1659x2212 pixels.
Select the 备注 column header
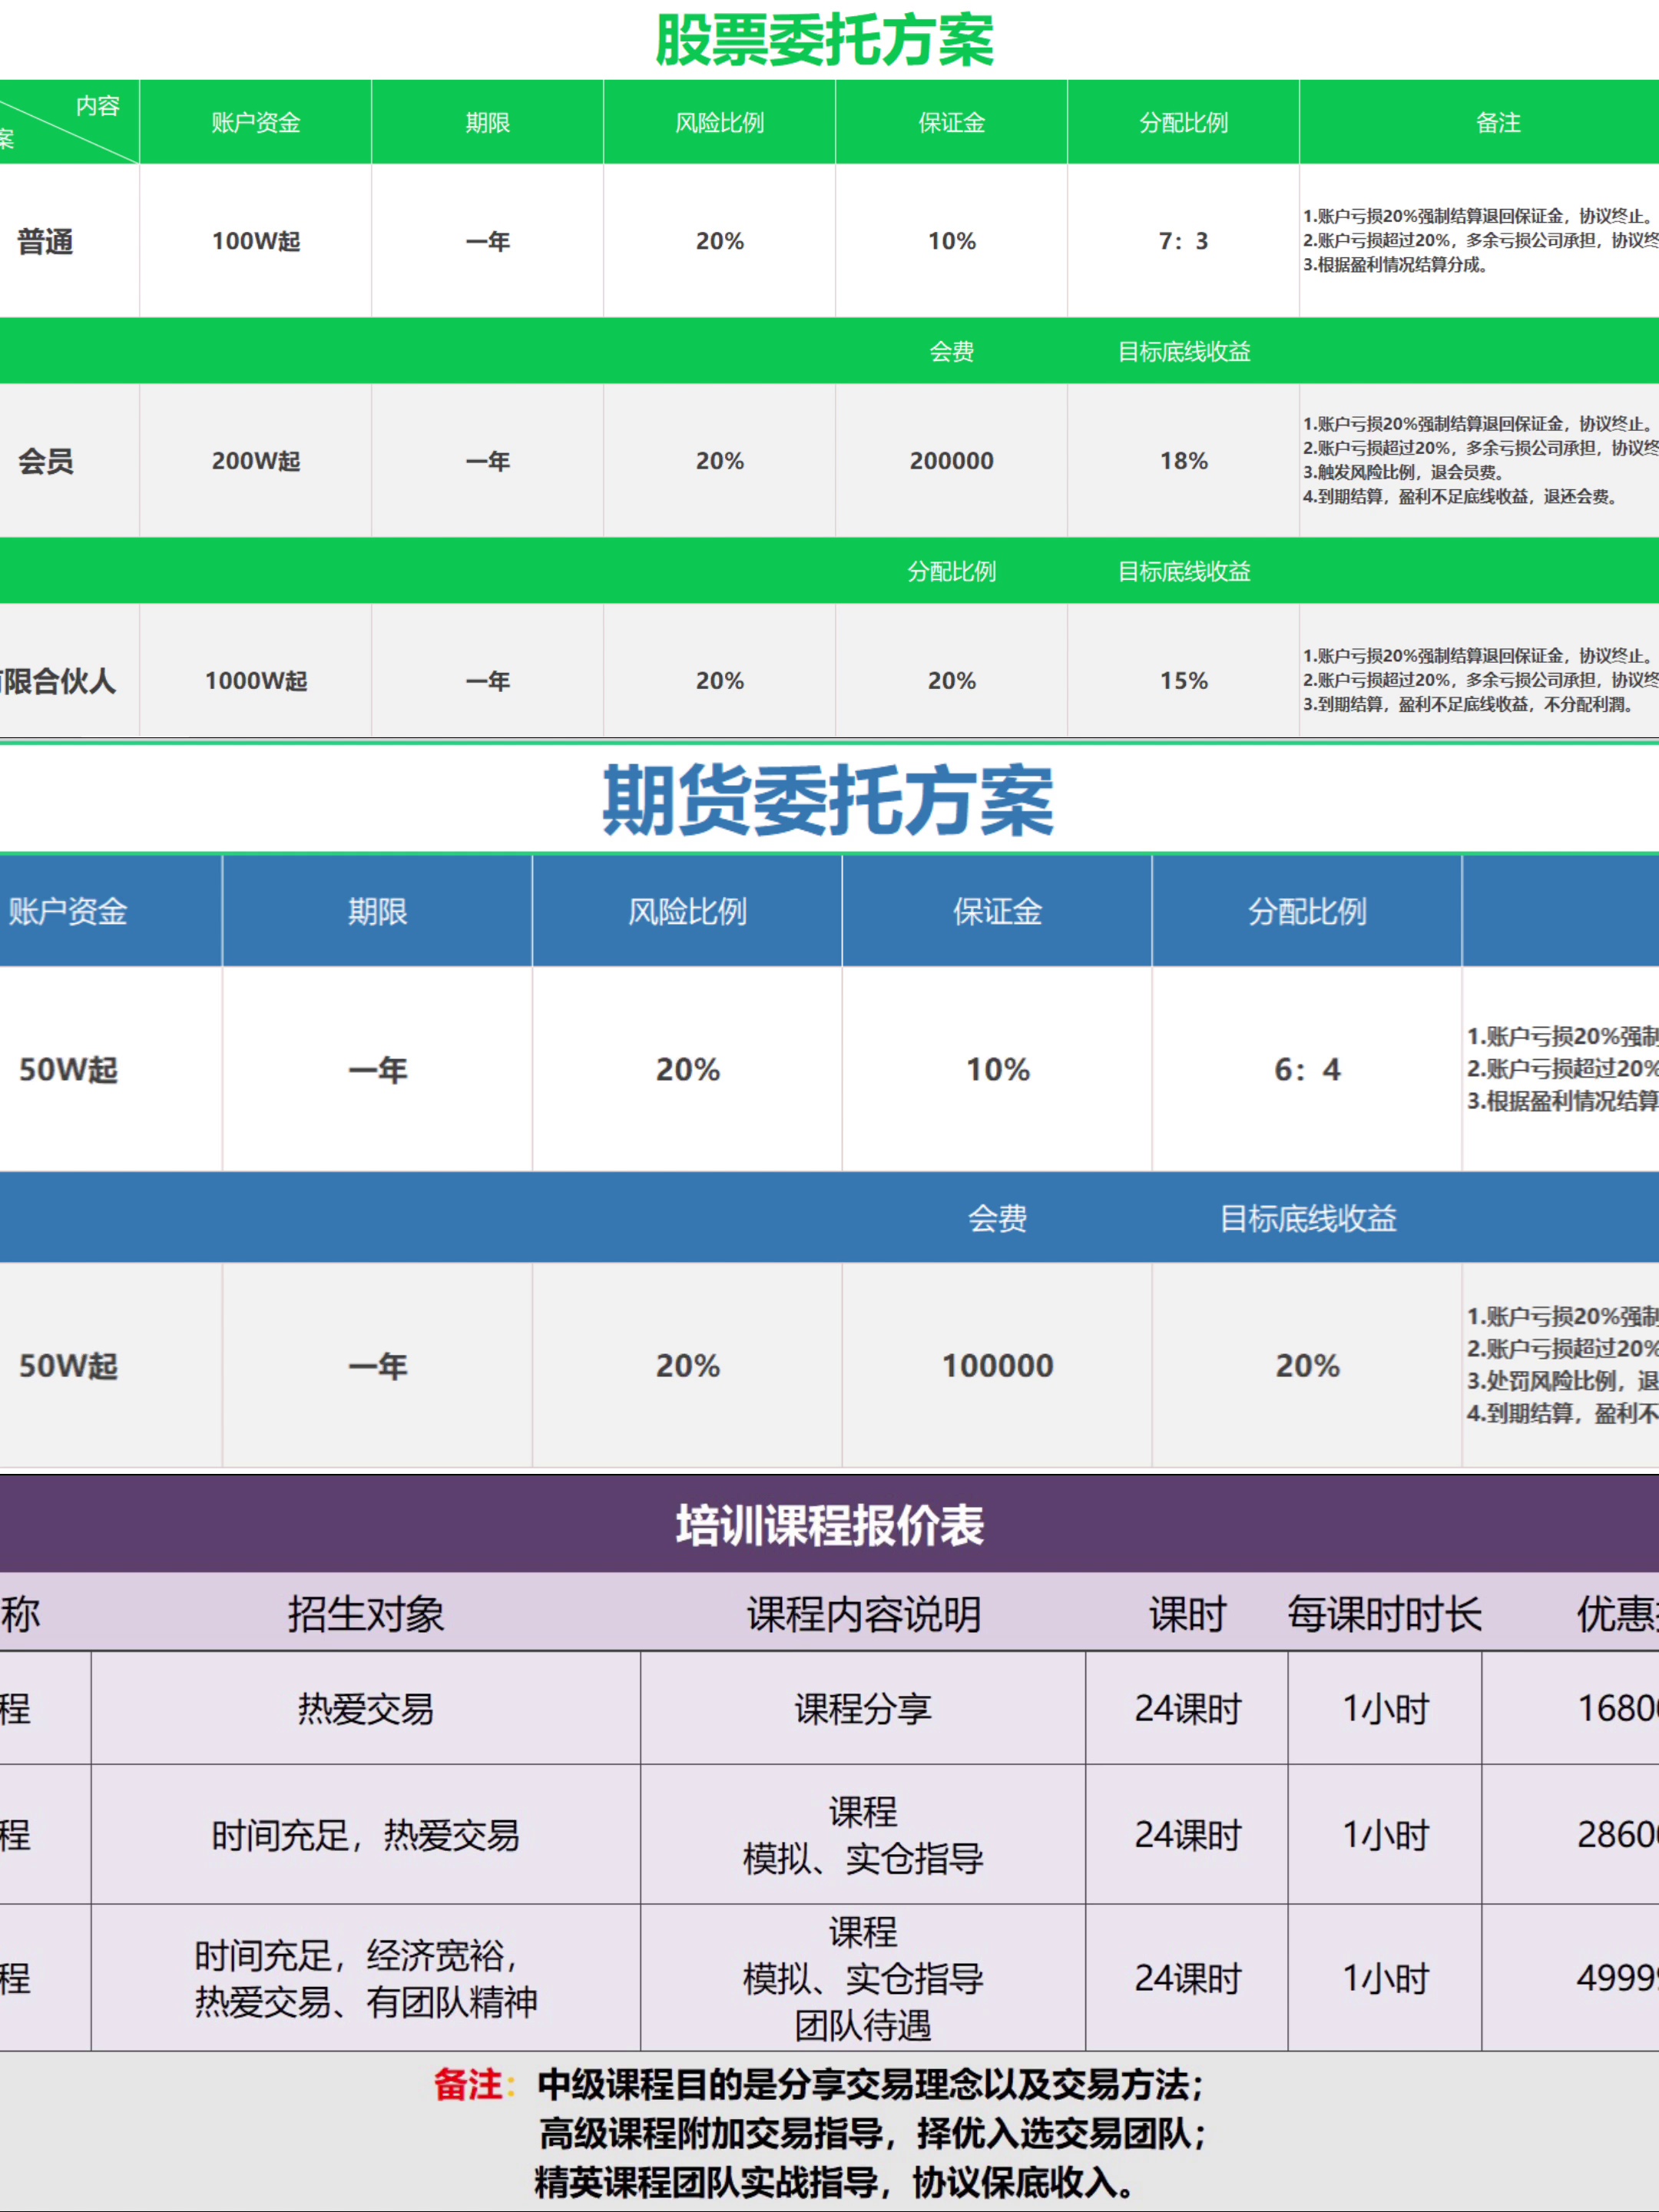click(x=1497, y=123)
